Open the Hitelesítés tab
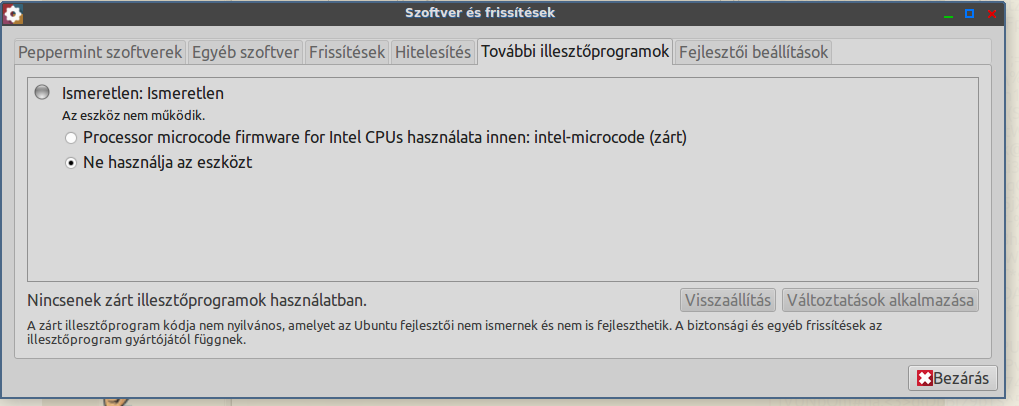 click(433, 53)
